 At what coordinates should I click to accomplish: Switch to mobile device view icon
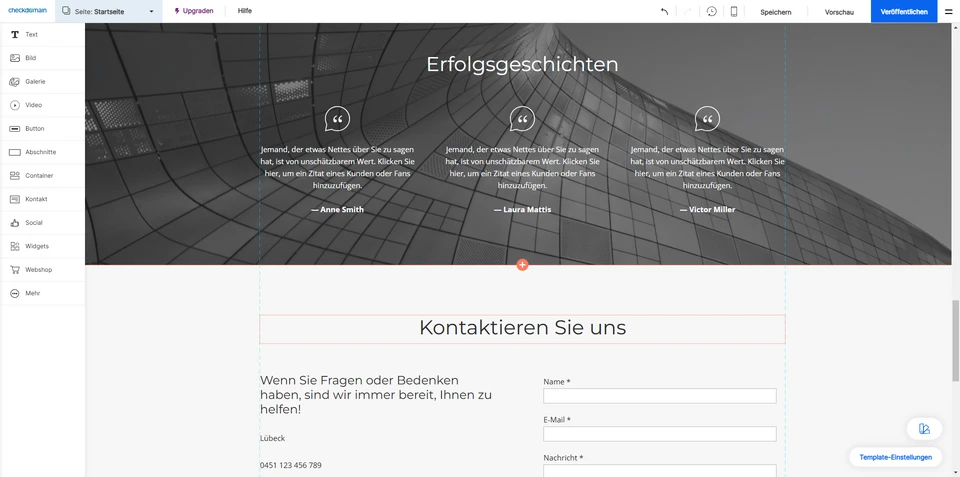click(x=733, y=11)
